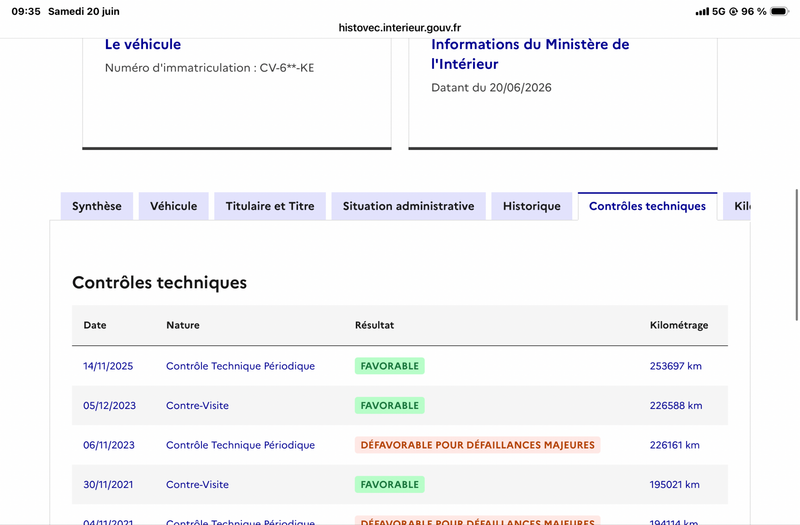This screenshot has height=525, width=800.
Task: Open the Synthèse tab
Action: [x=97, y=206]
